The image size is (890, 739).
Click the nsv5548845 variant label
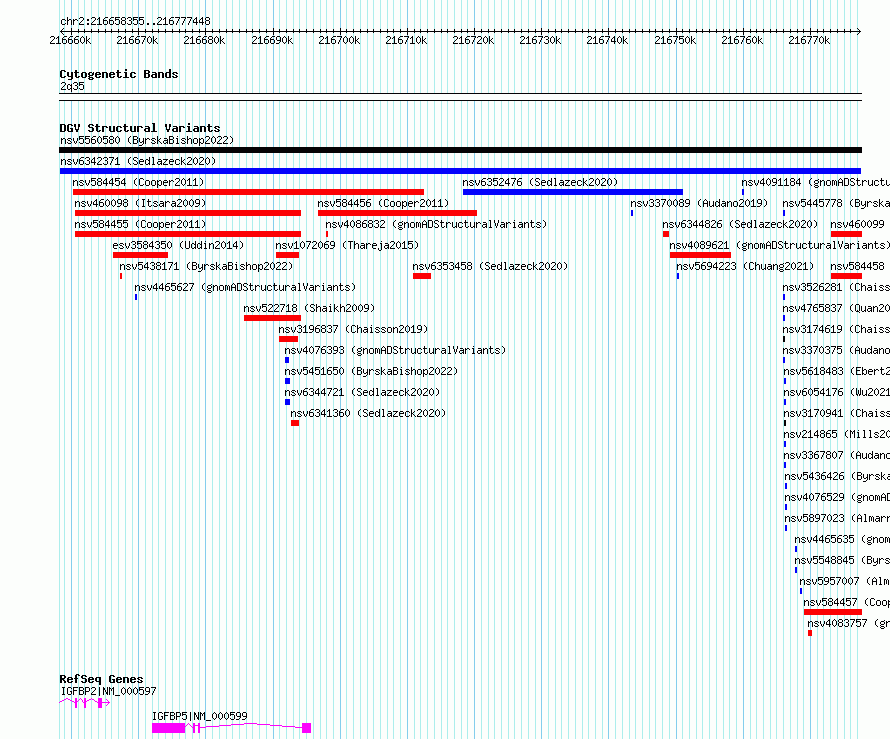pos(842,560)
